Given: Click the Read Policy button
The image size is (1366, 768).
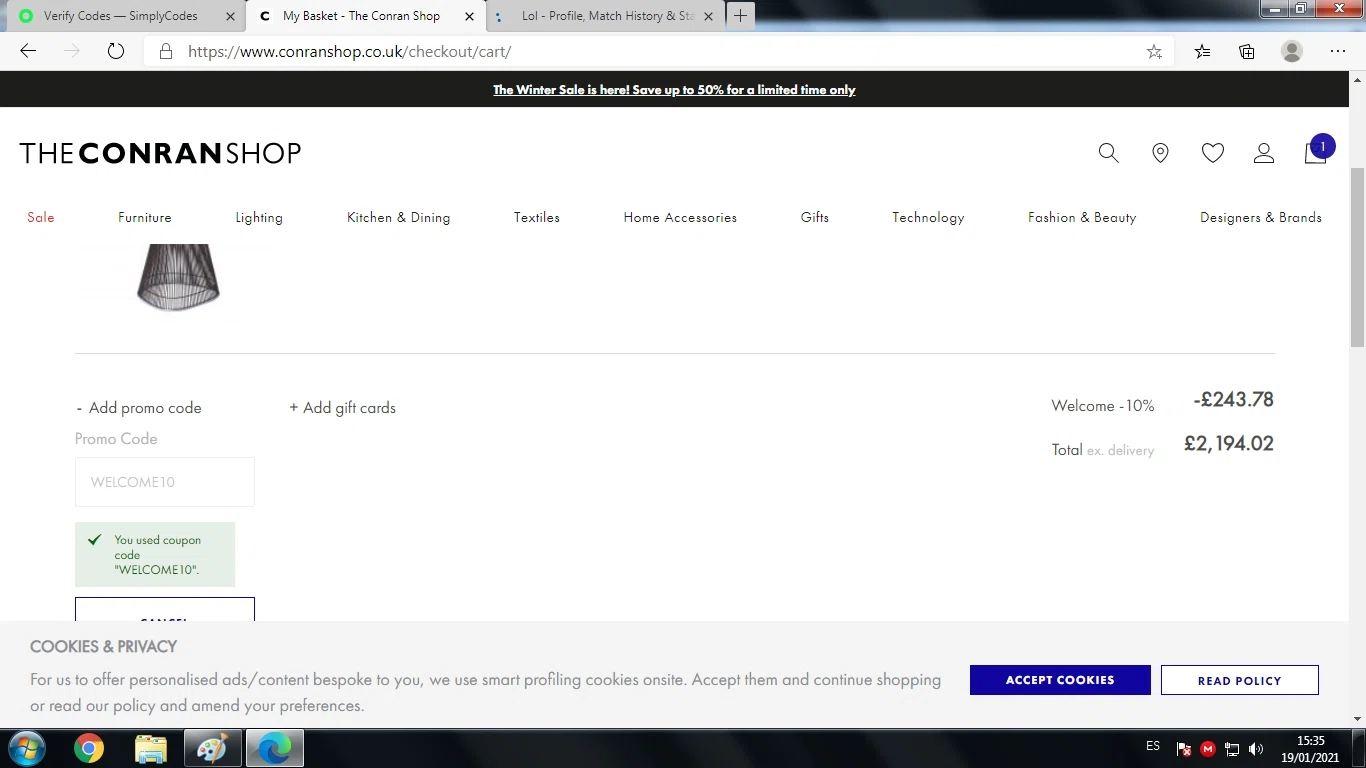Looking at the screenshot, I should coord(1240,680).
